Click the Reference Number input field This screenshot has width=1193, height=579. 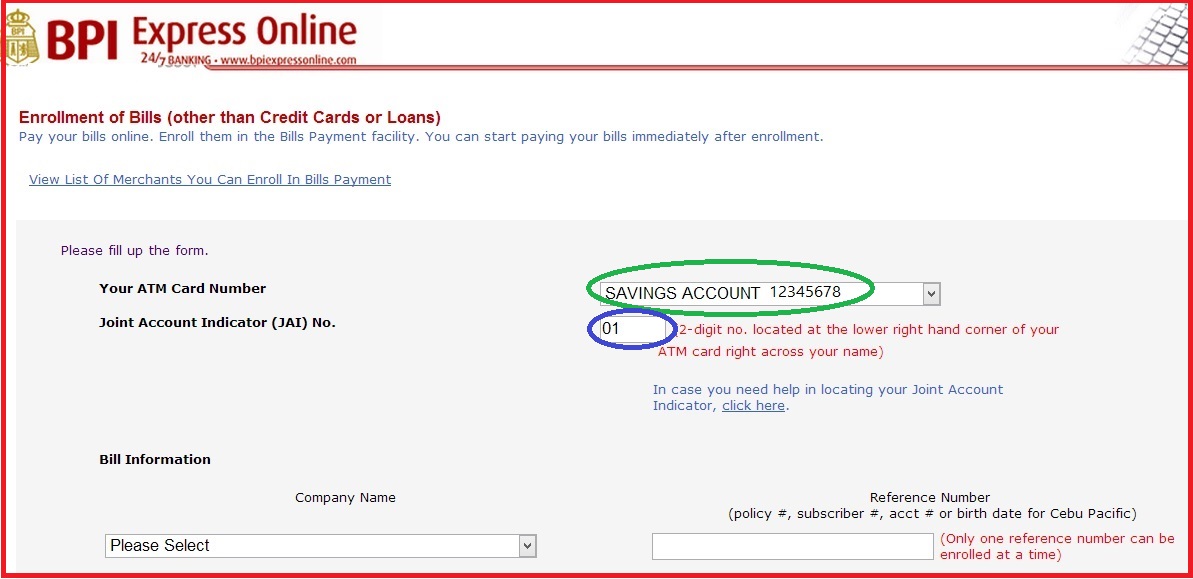click(x=792, y=546)
